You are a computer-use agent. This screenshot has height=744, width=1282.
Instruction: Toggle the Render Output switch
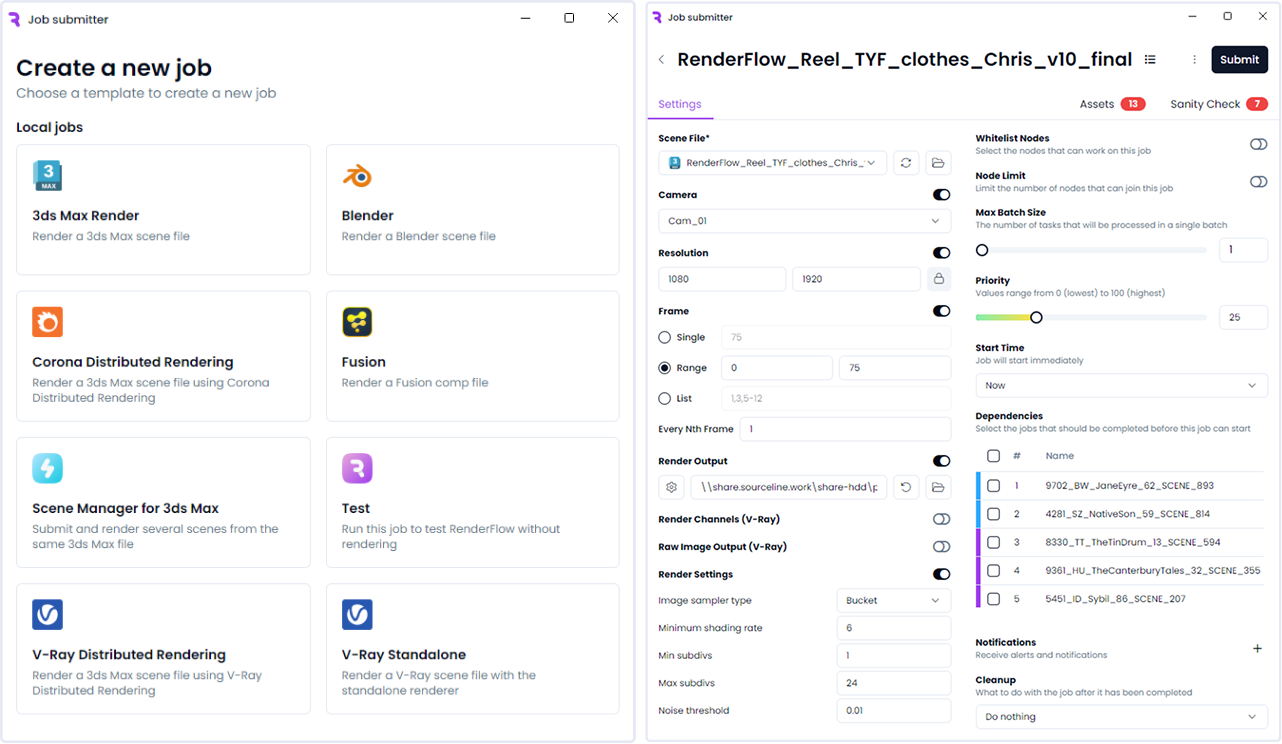(x=941, y=461)
